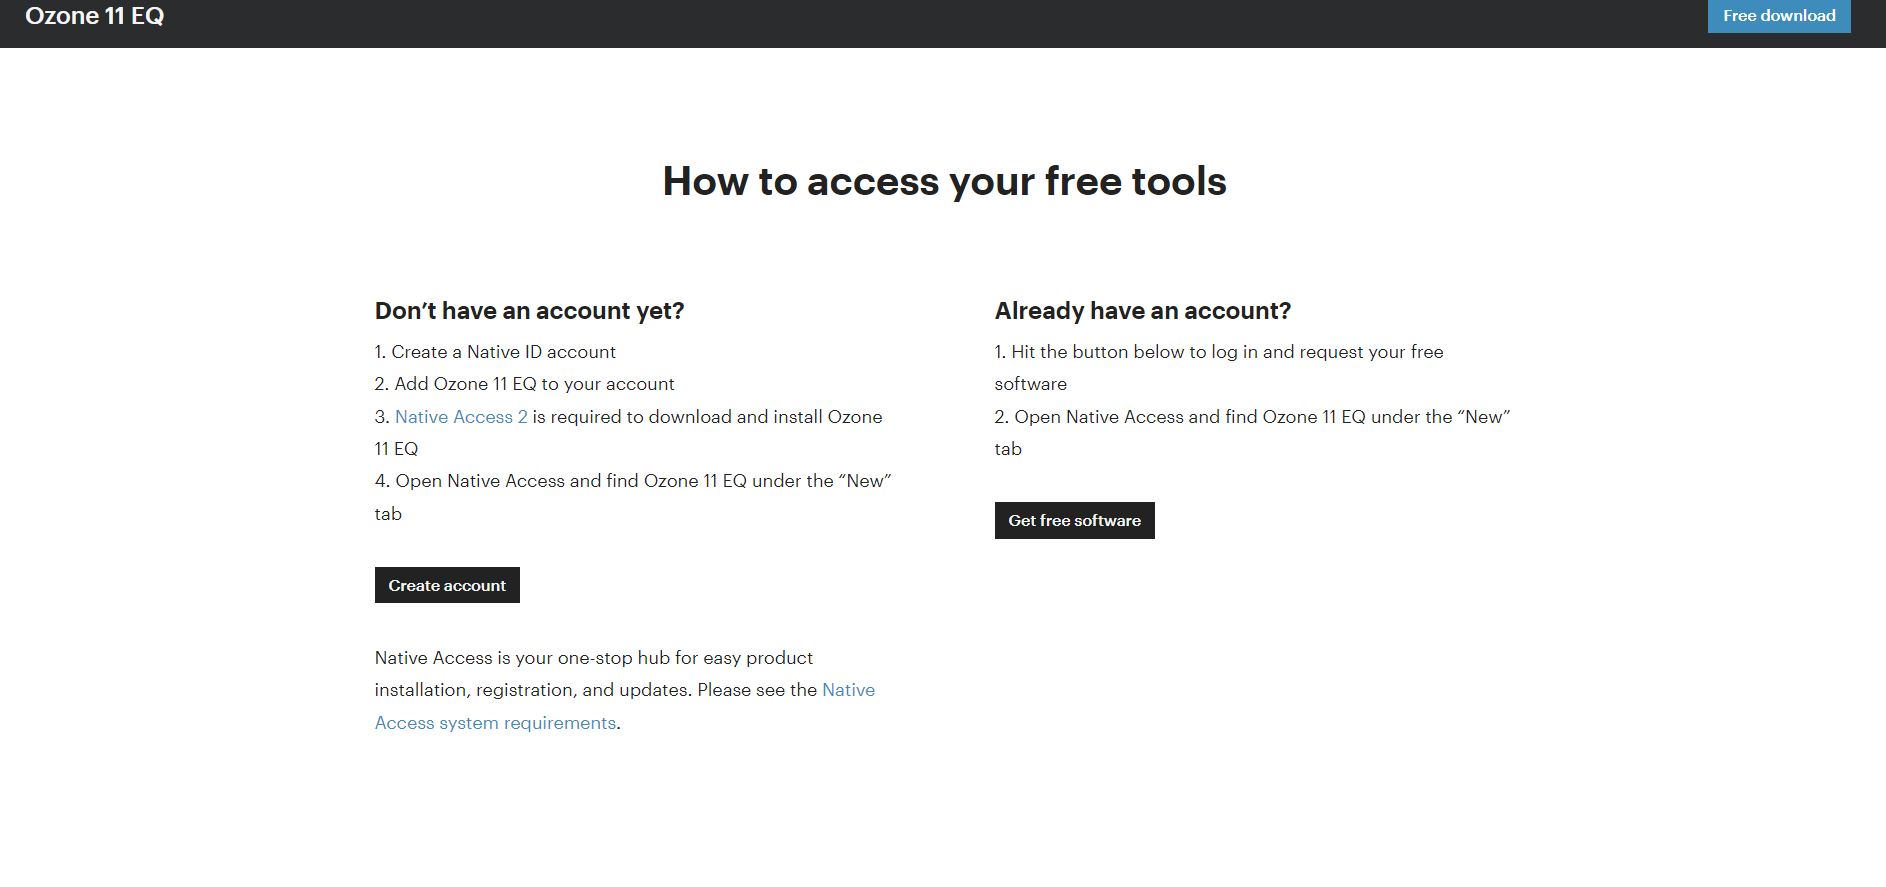Click the Create account button
The image size is (1886, 887).
coord(447,585)
